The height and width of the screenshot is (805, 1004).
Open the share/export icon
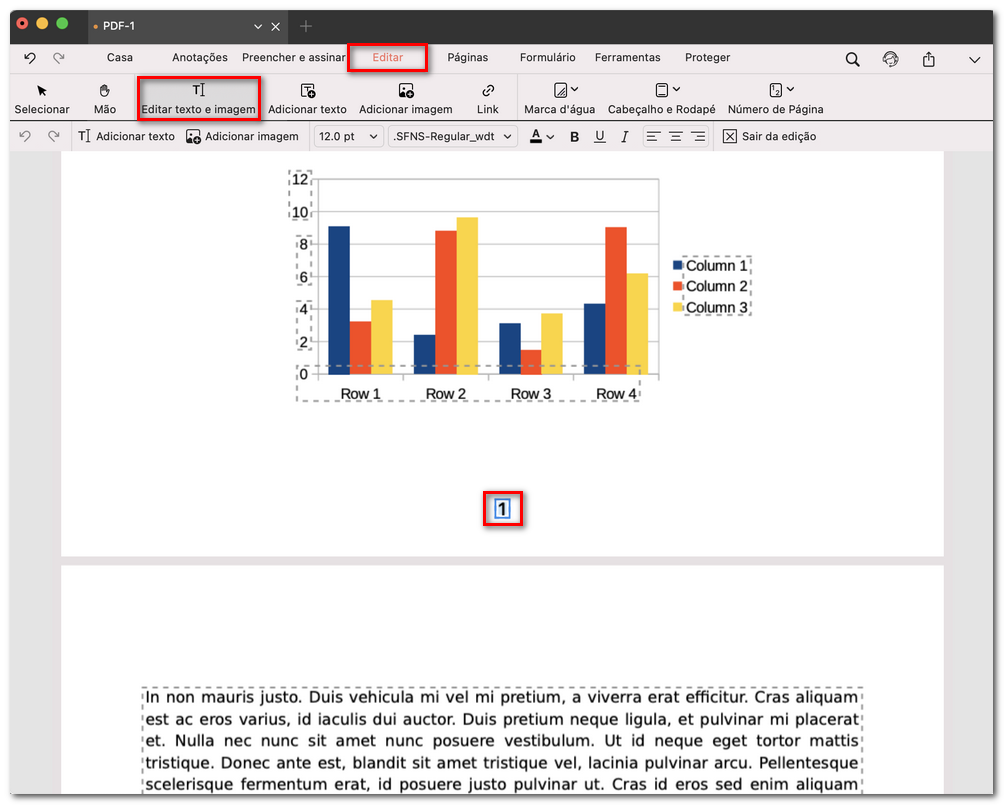tap(928, 59)
